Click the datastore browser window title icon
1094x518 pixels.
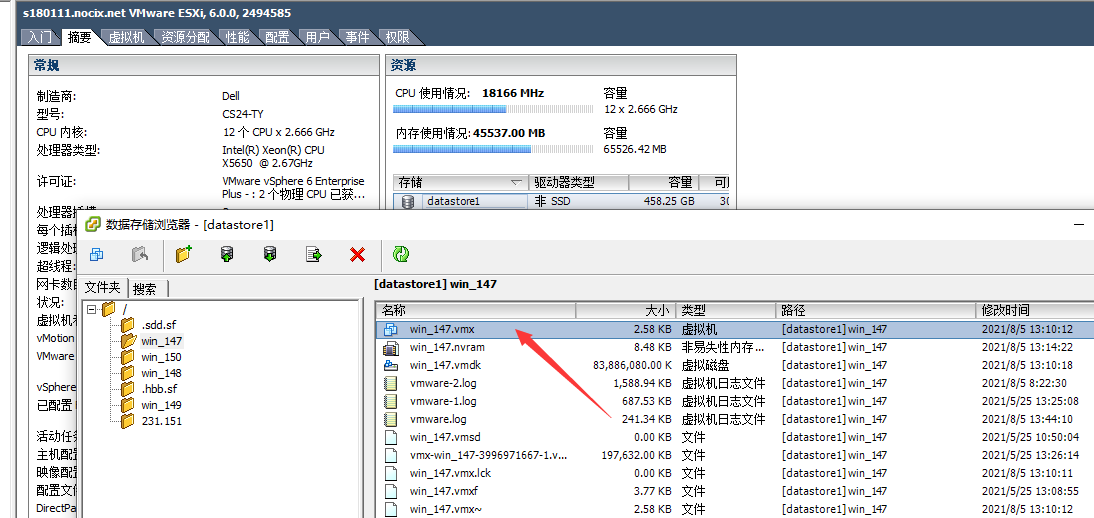tap(92, 224)
